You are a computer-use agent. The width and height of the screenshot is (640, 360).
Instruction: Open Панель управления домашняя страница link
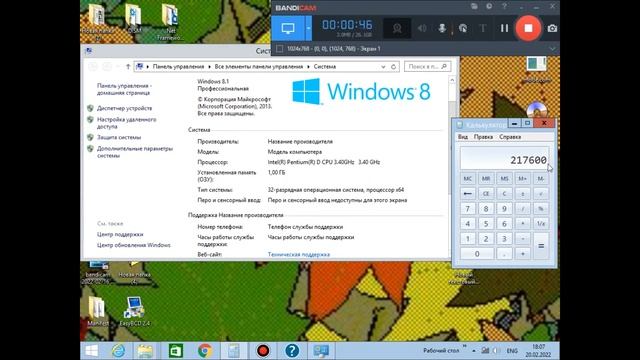(x=124, y=89)
